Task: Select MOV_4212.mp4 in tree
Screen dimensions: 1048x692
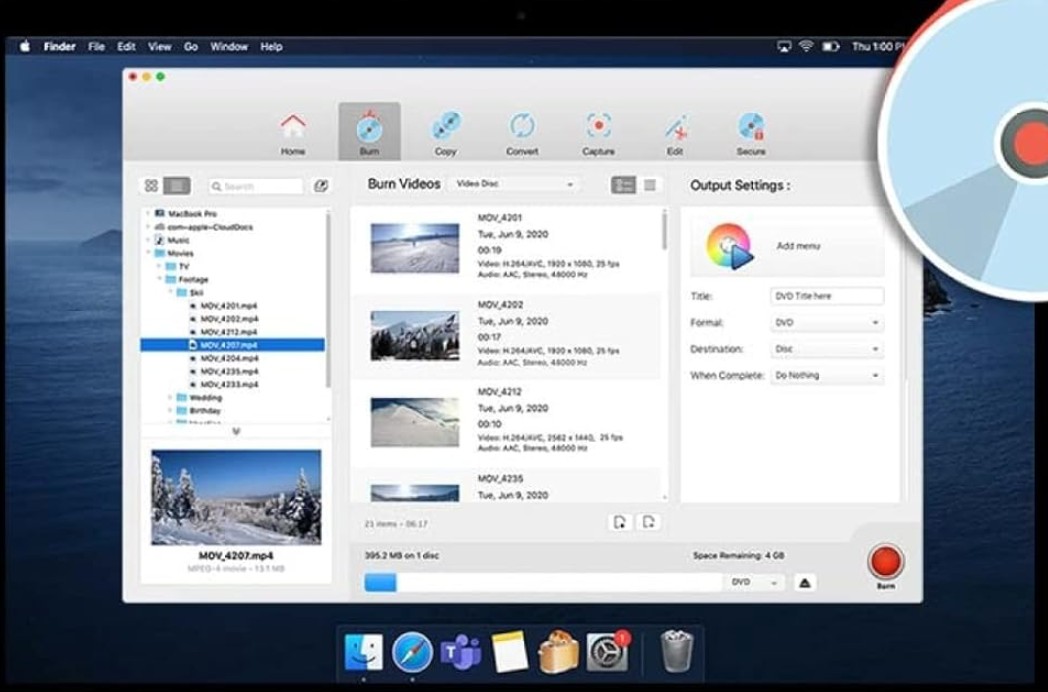Action: tap(228, 332)
